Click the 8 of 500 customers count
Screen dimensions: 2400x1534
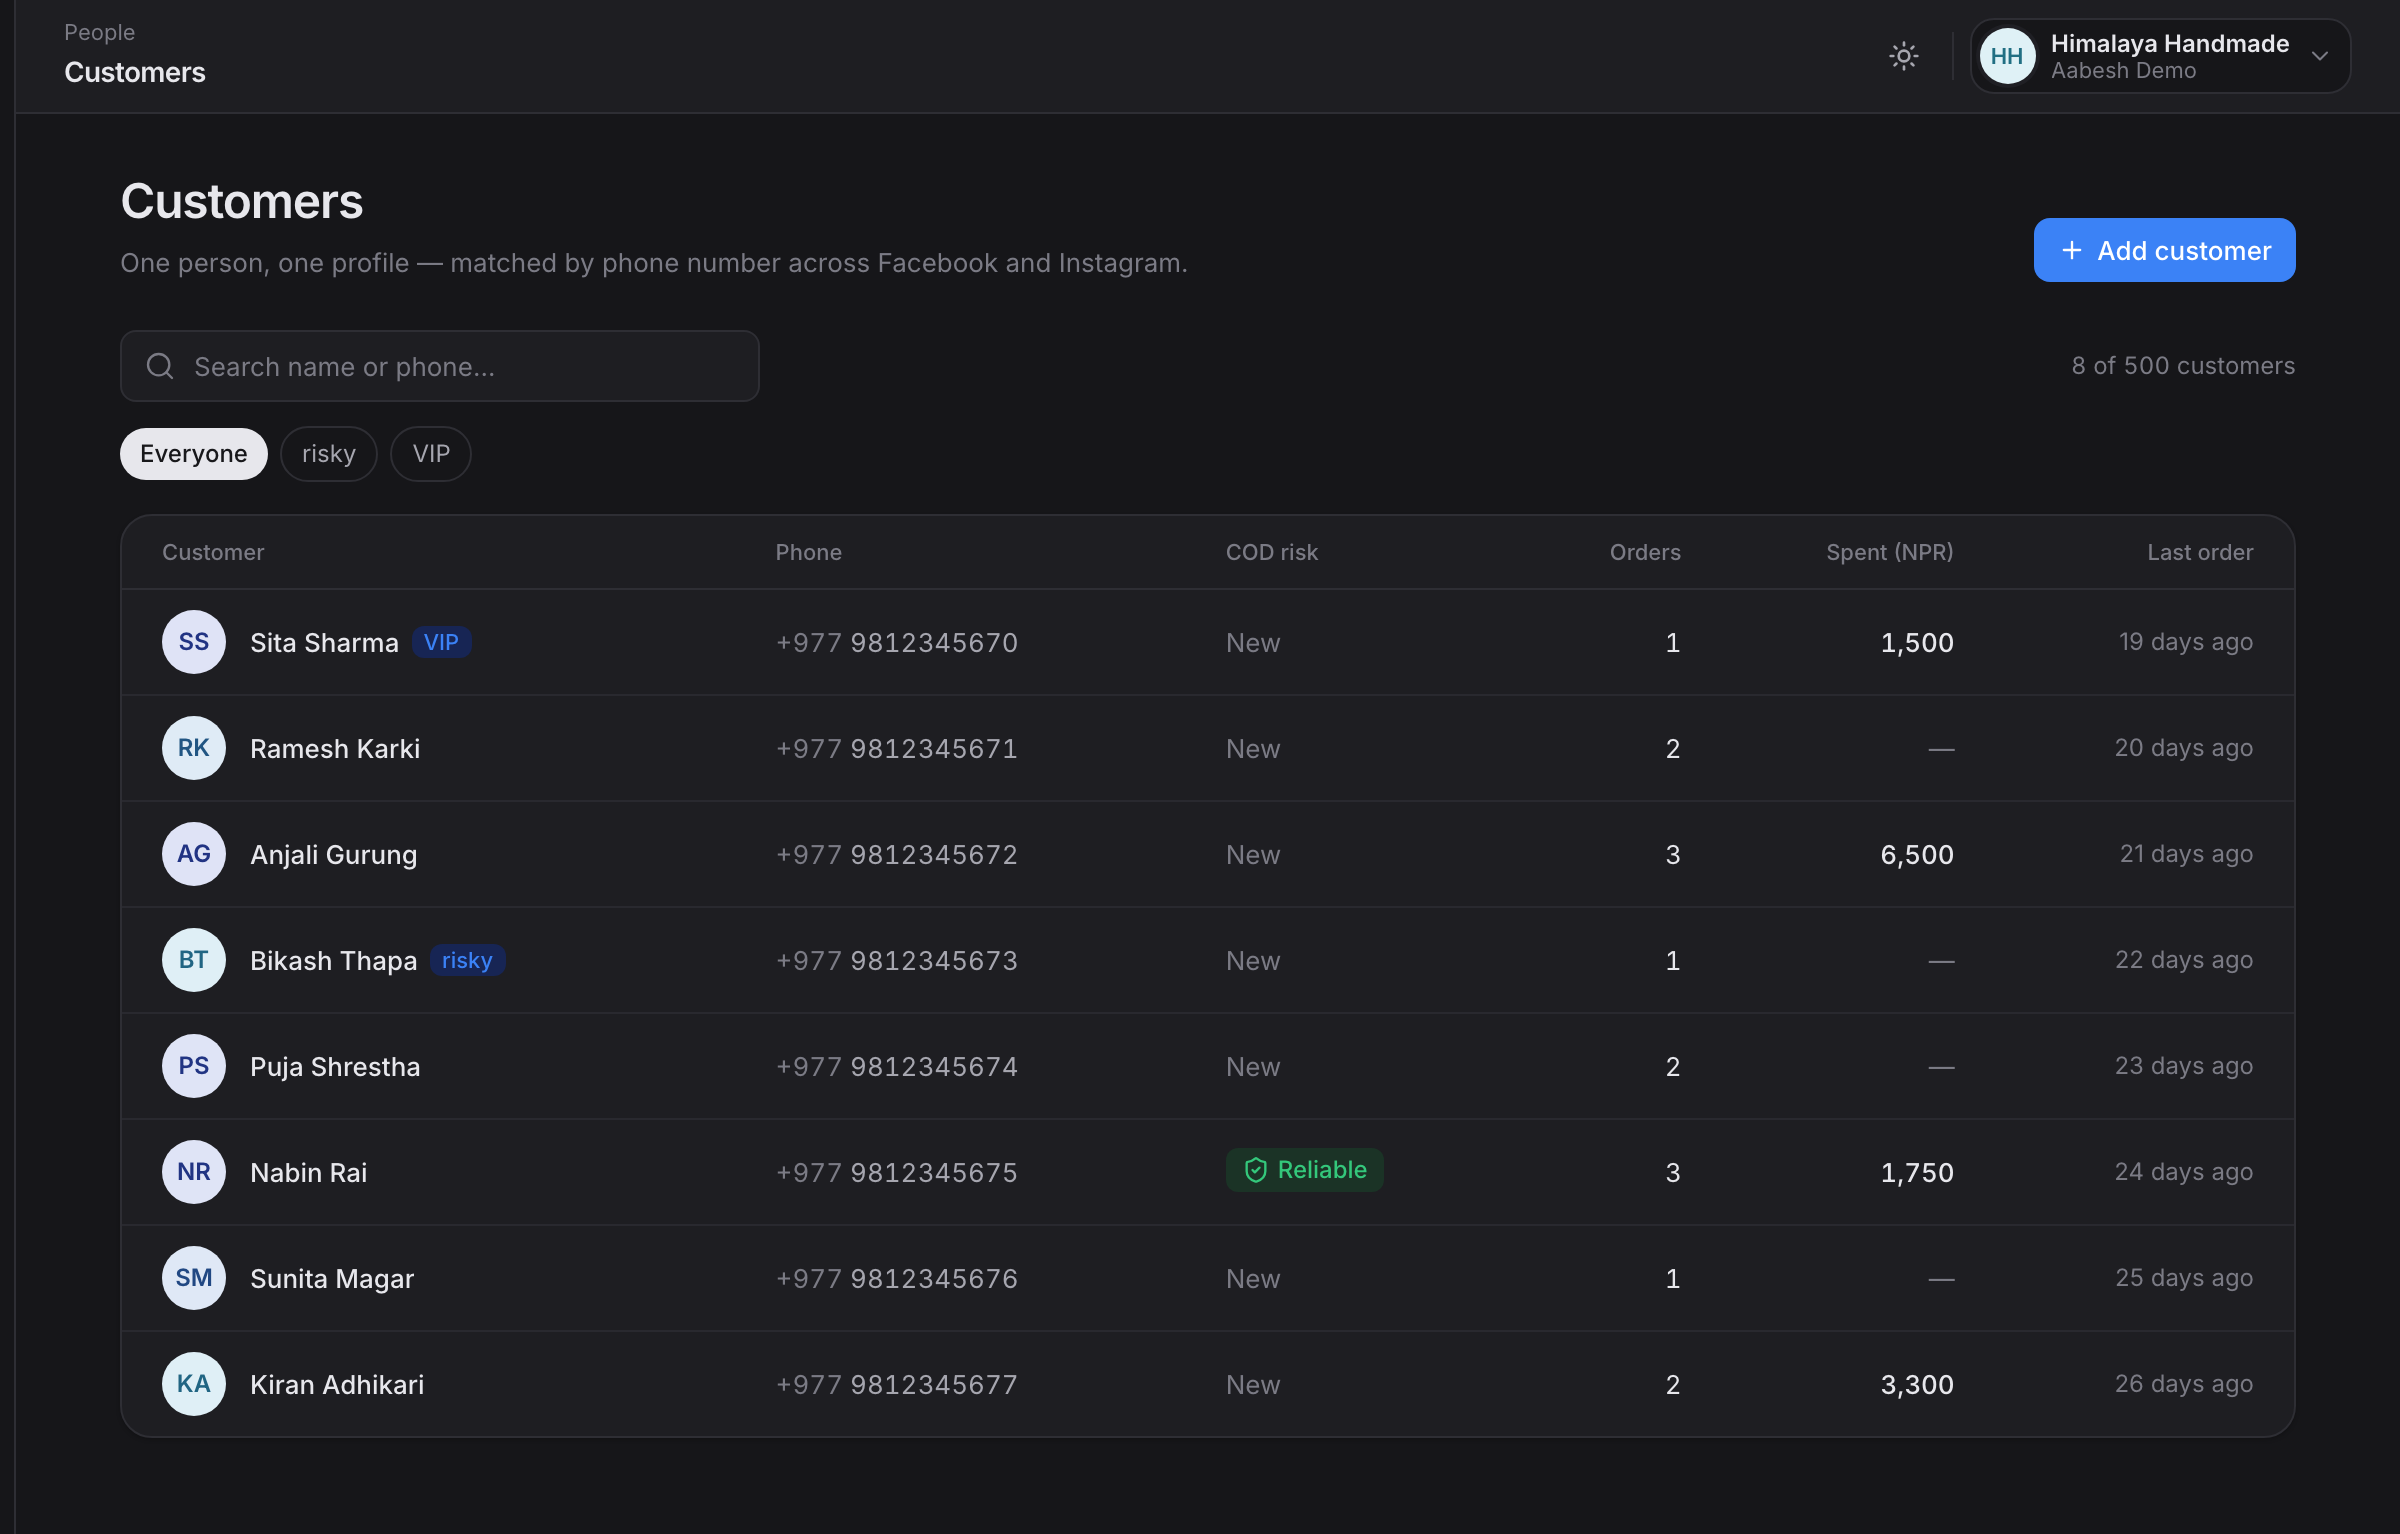2183,366
